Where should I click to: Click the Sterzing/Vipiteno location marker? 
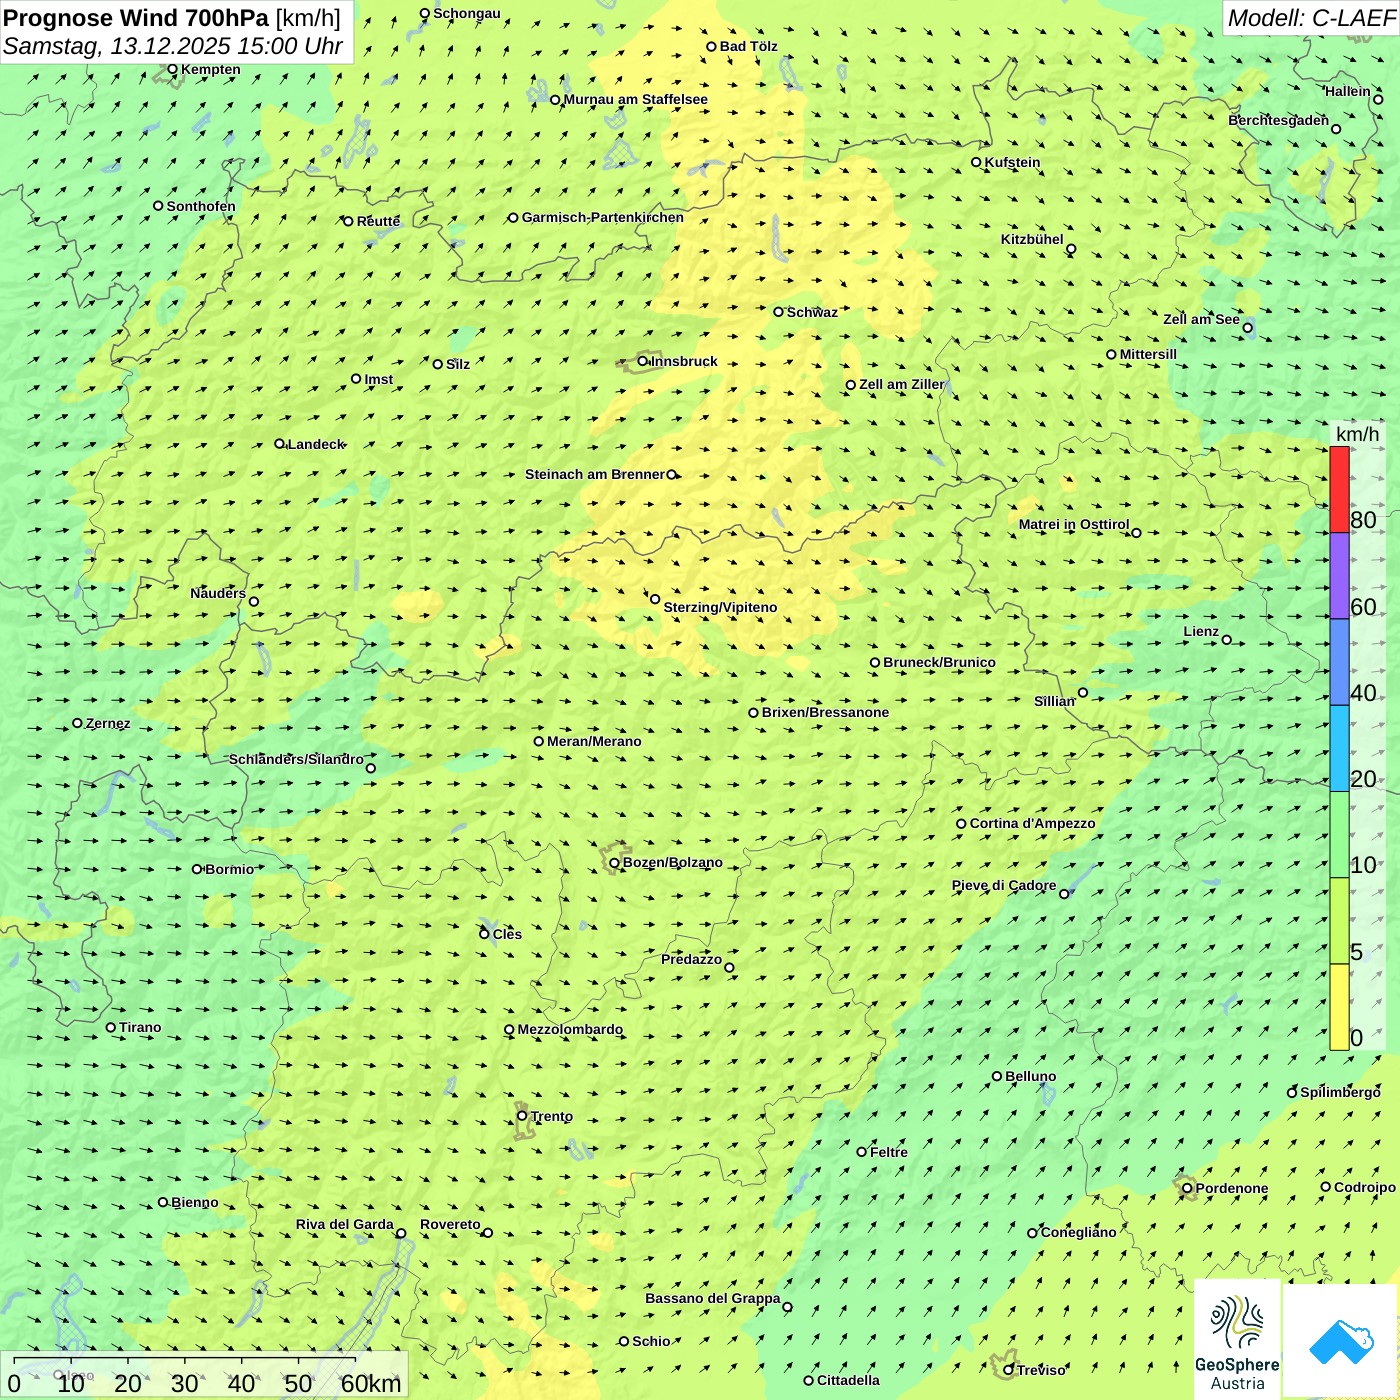click(655, 599)
